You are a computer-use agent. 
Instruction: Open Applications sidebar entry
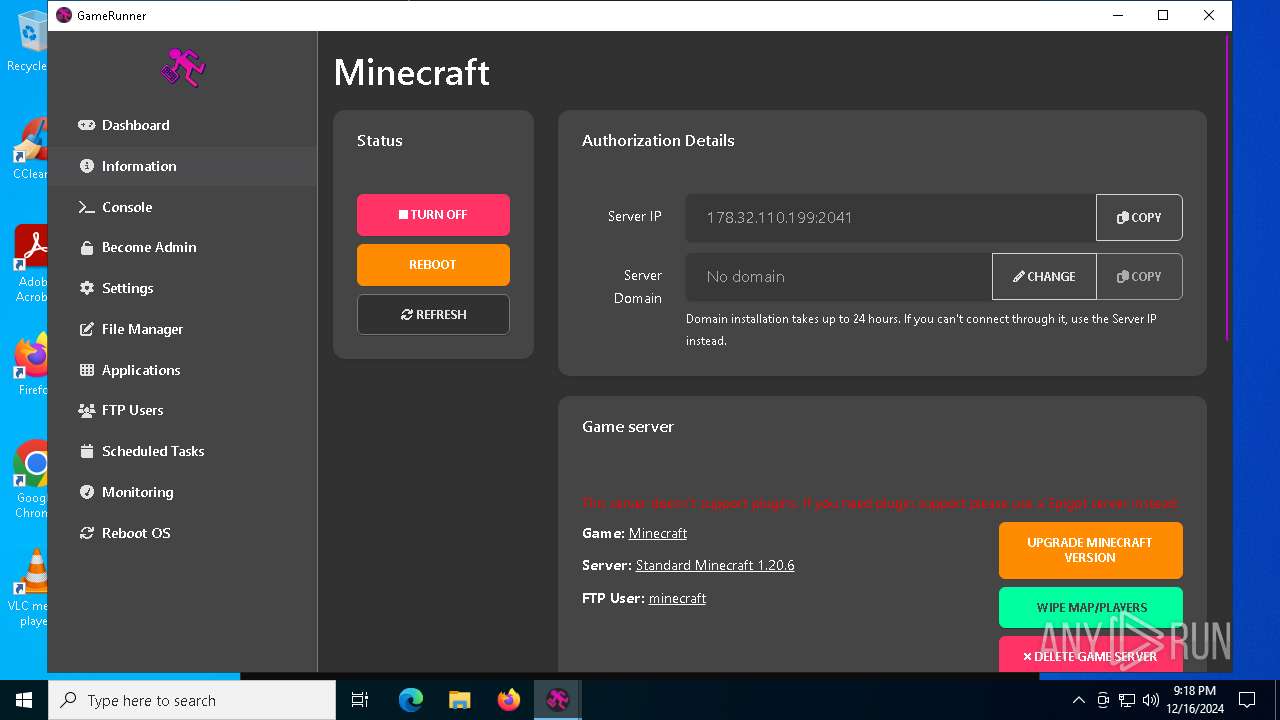182,370
